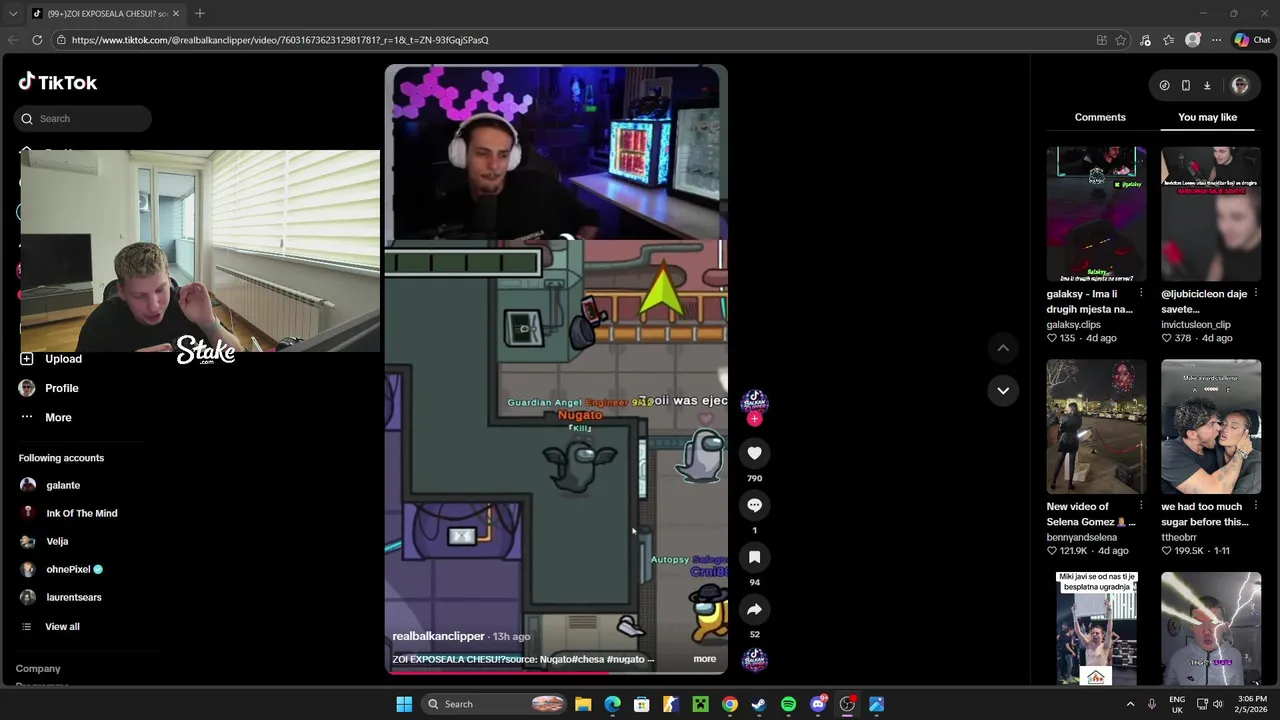Click the TikTok logo
Viewport: 1280px width, 720px height.
pyautogui.click(x=58, y=82)
